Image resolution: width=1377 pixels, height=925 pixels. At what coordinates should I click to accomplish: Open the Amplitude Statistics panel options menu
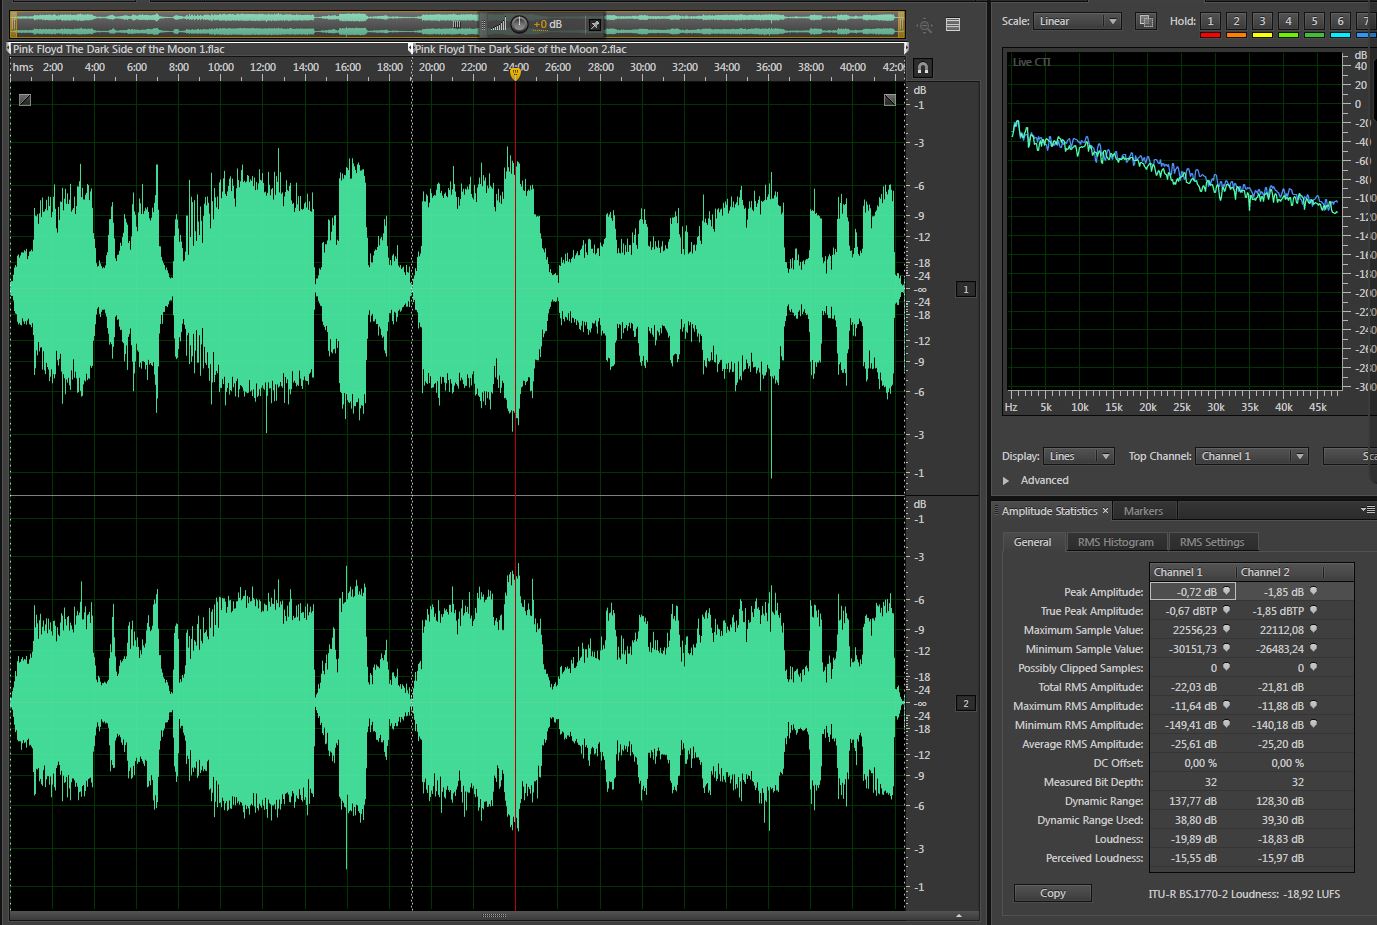[x=1367, y=510]
